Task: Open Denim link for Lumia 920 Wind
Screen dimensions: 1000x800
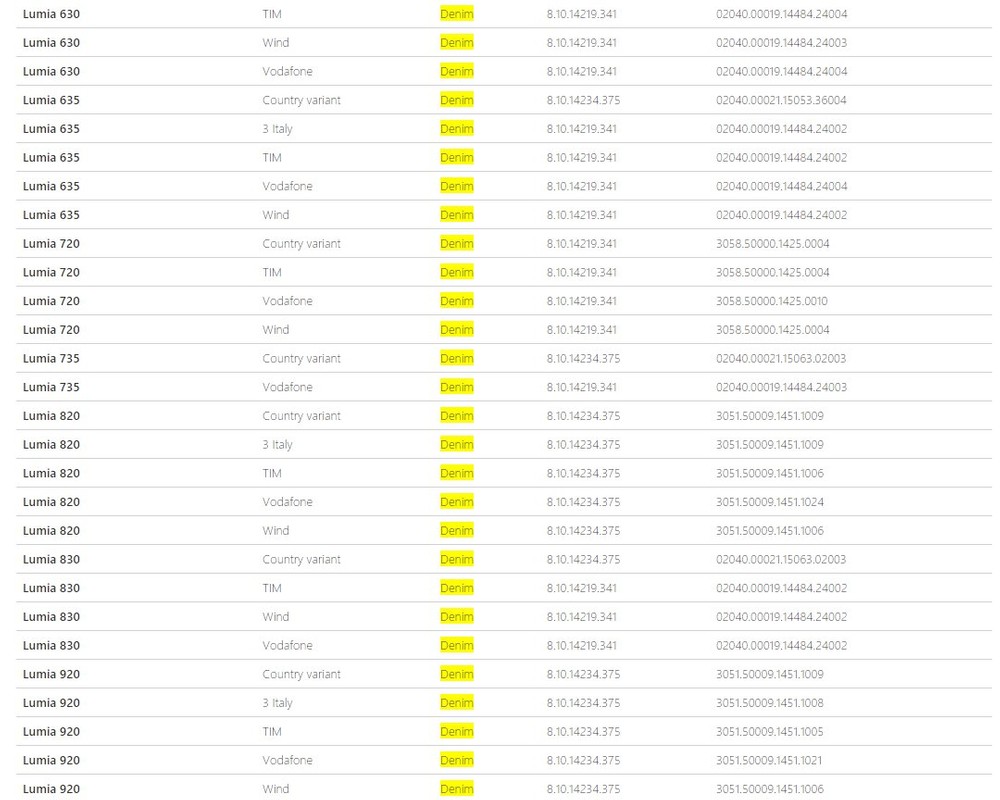Action: point(457,789)
